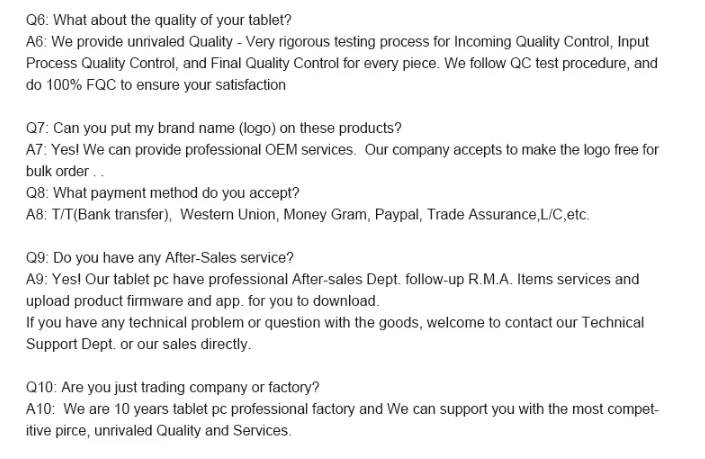Click the line beginning "Process Quality Control"
The height and width of the screenshot is (459, 705).
pos(340,65)
